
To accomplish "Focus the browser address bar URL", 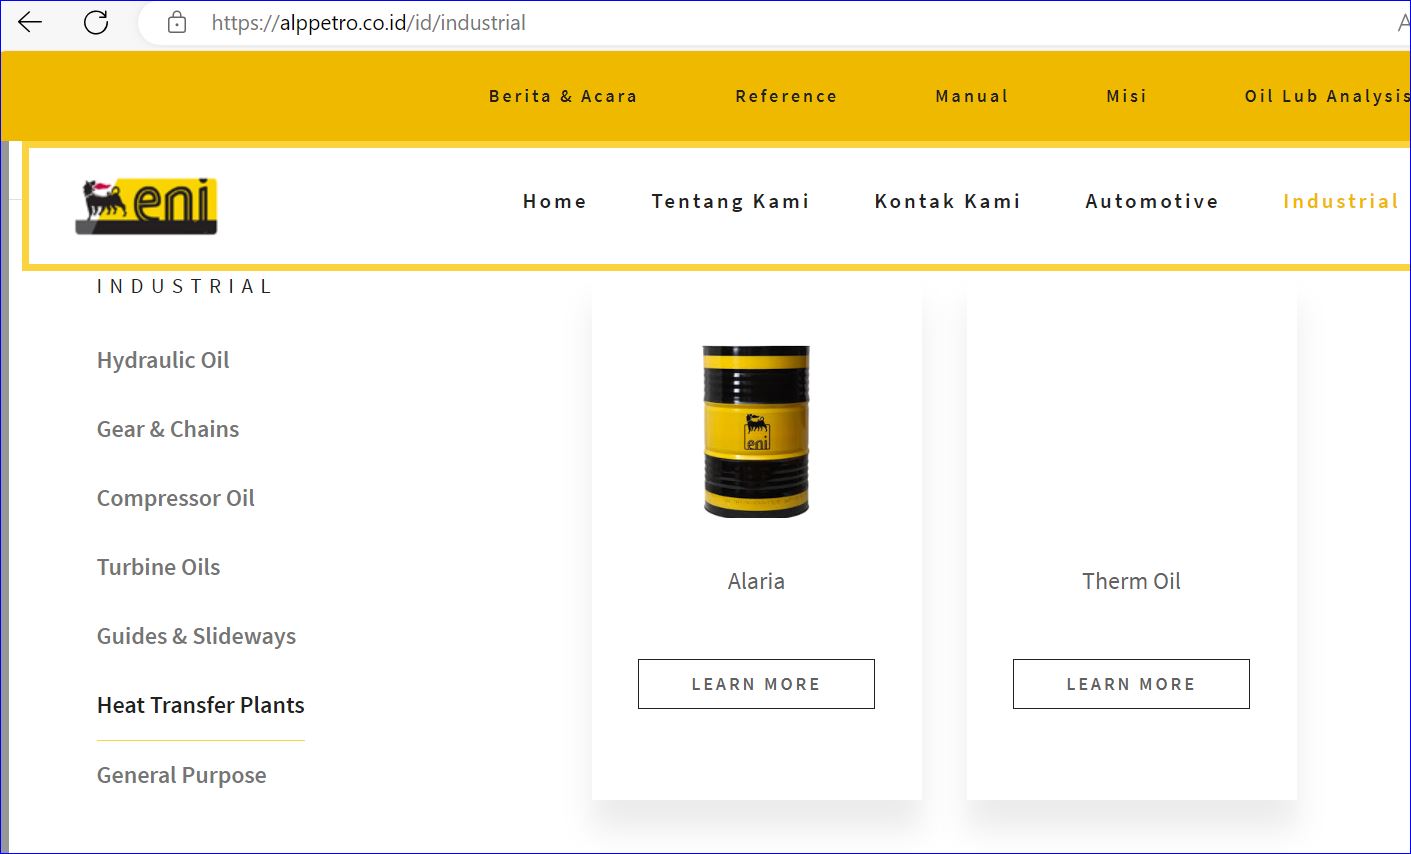I will click(x=368, y=23).
